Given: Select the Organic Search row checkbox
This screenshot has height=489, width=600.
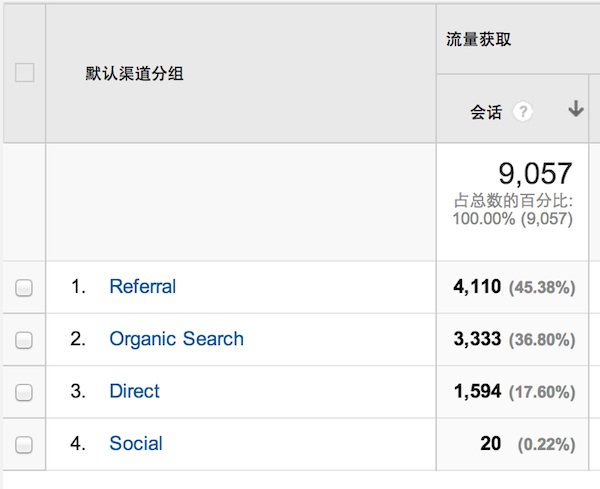Looking at the screenshot, I should point(25,340).
